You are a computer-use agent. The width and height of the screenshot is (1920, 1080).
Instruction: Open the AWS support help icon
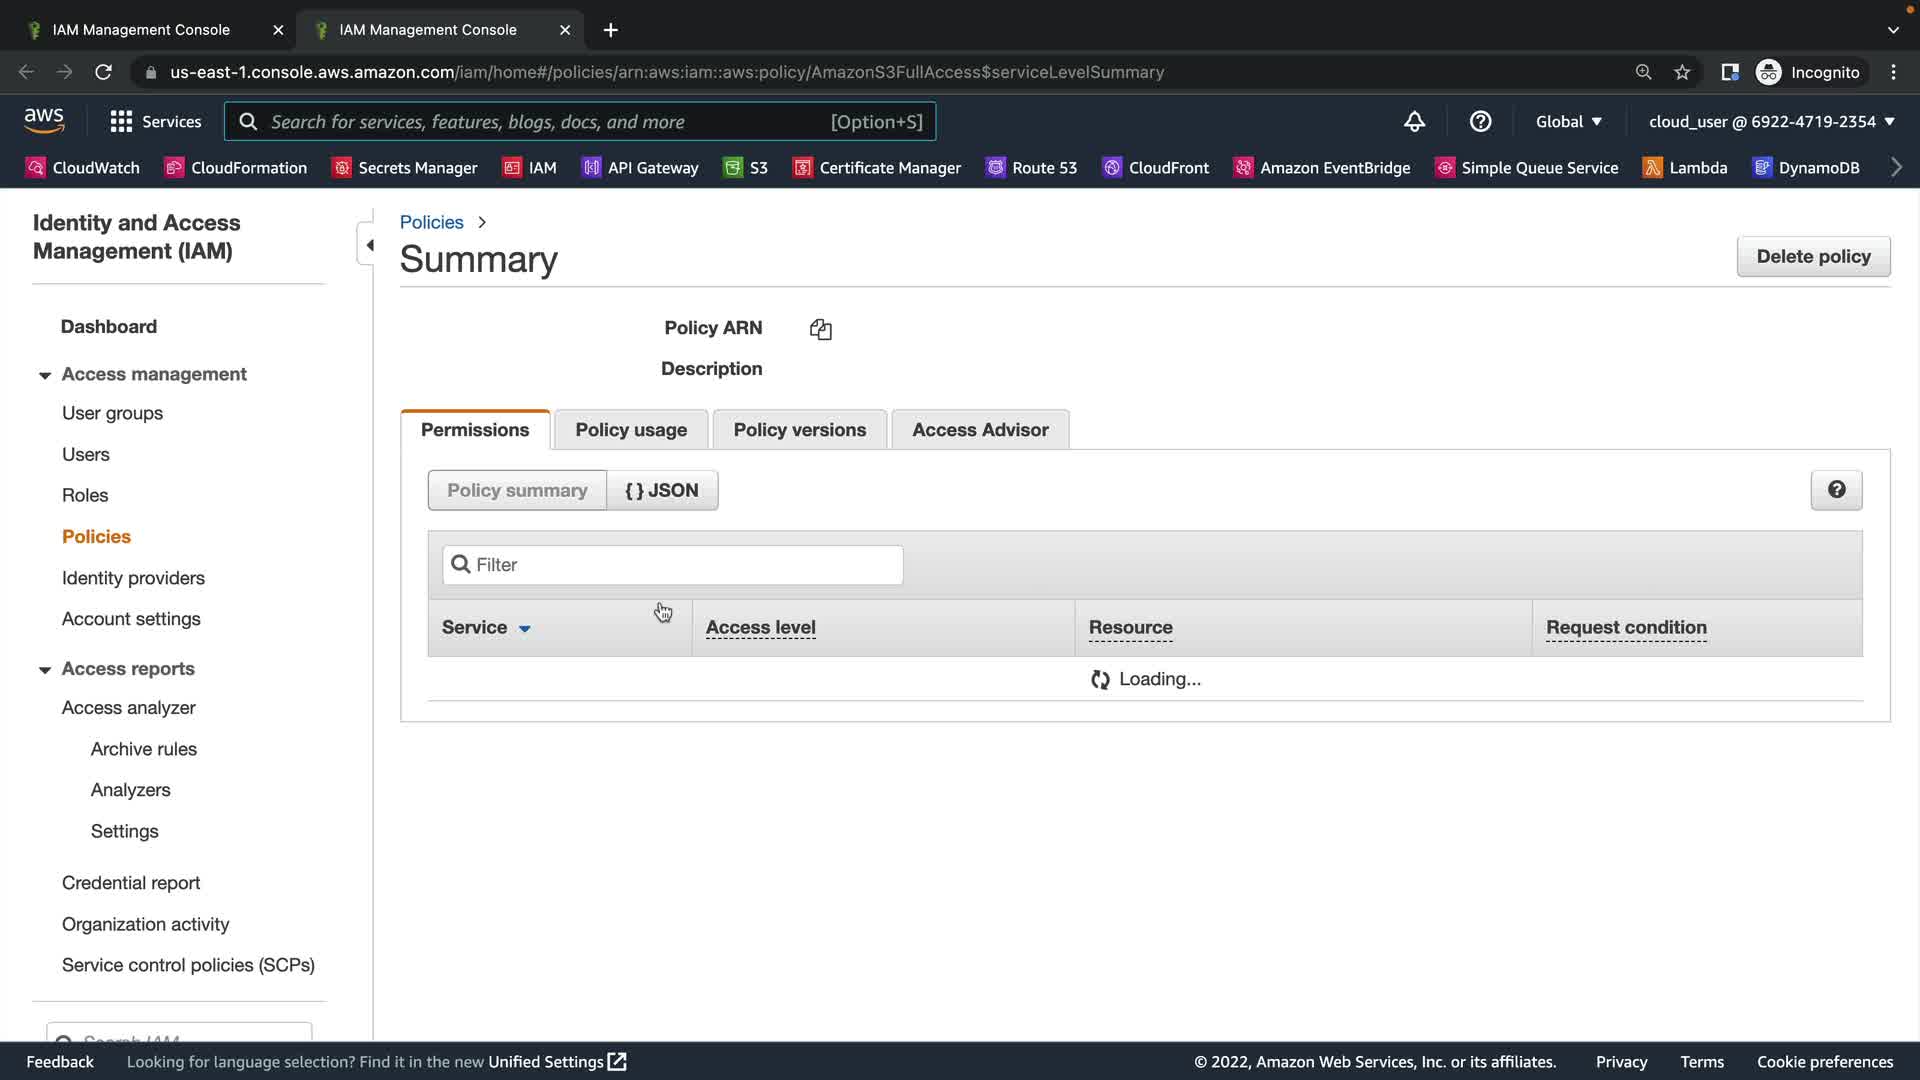(1480, 122)
